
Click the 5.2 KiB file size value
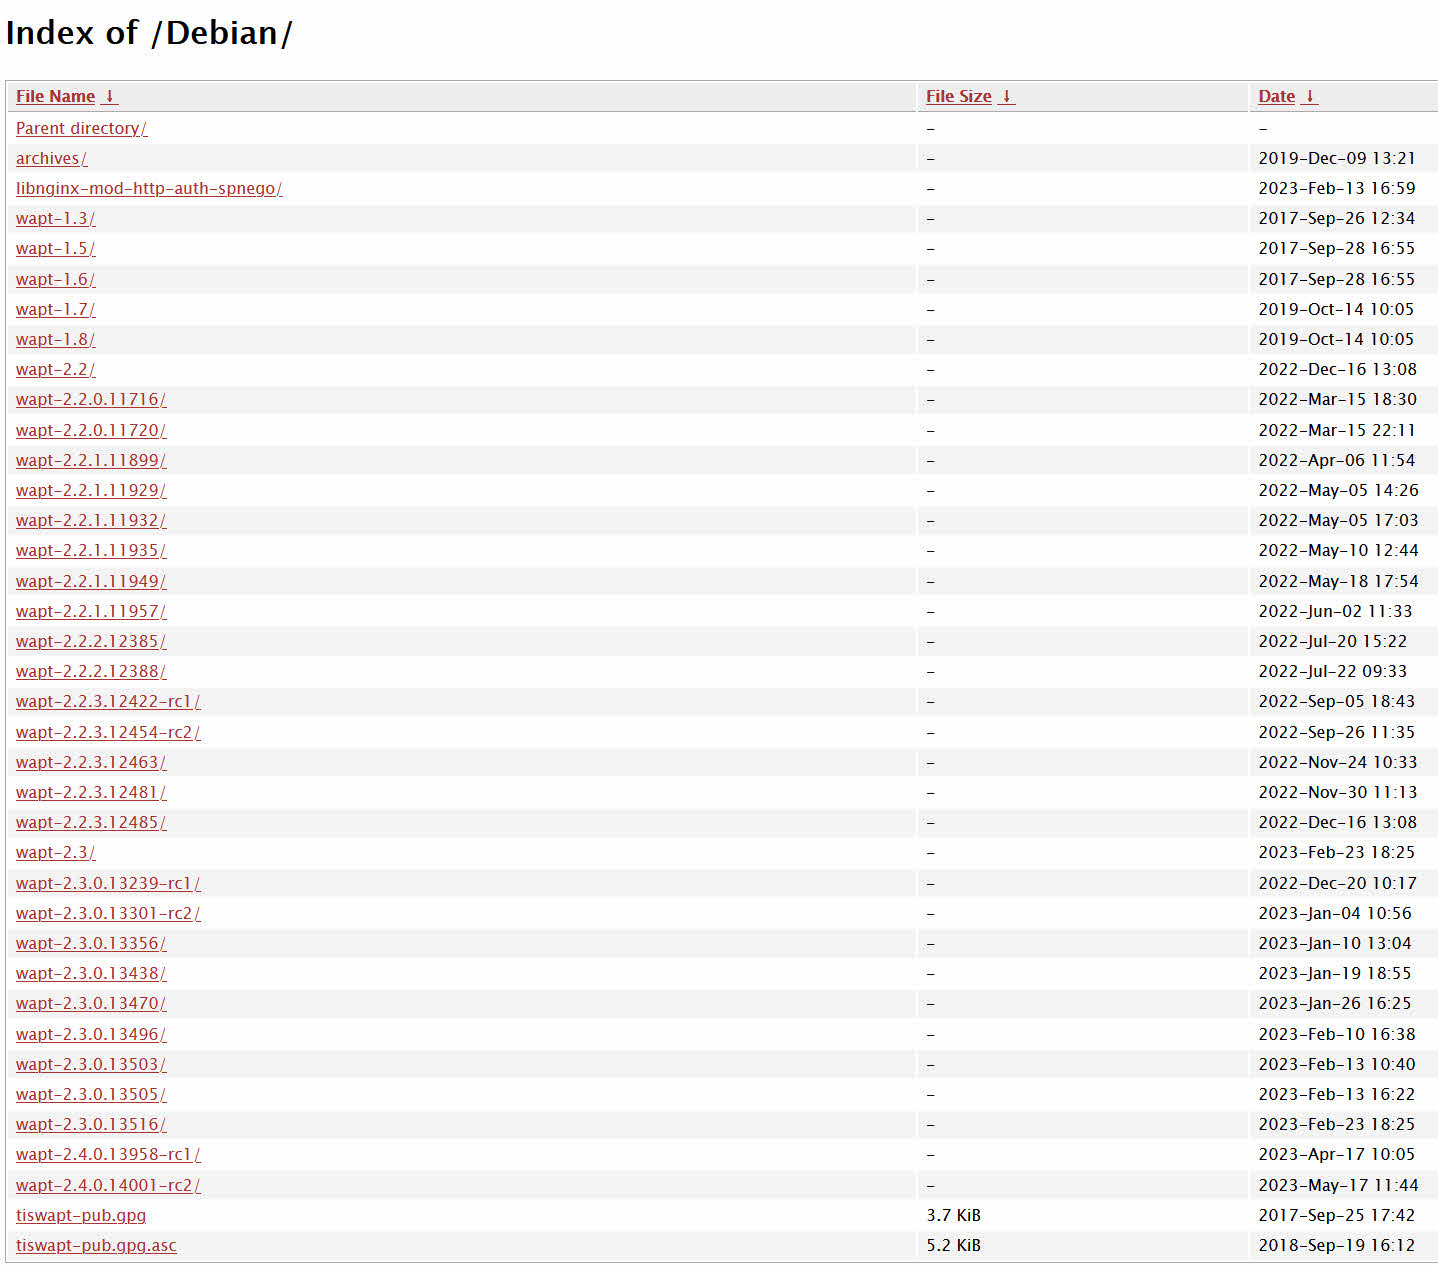[953, 1245]
